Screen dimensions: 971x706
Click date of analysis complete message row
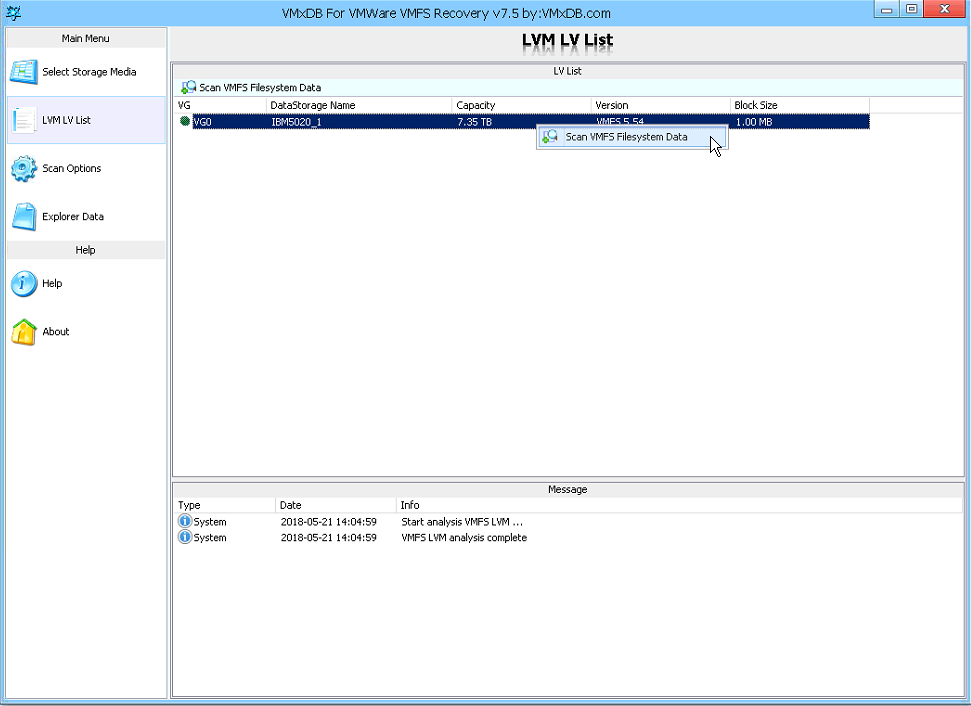(x=328, y=538)
